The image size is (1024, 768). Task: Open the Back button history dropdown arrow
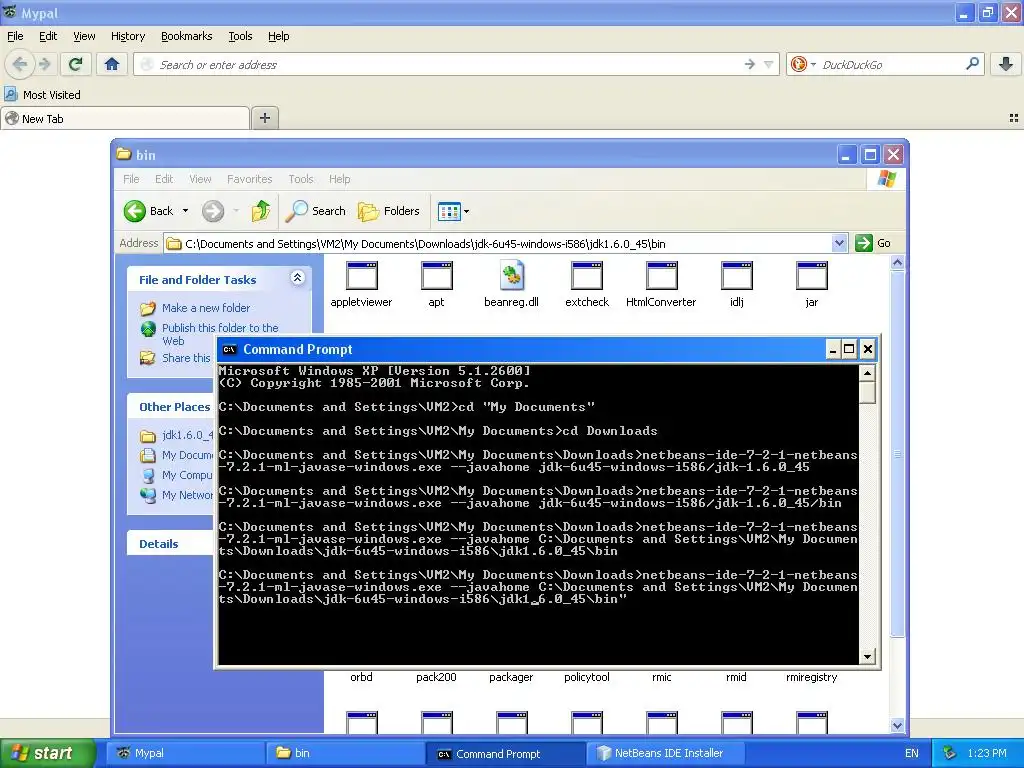tap(185, 211)
